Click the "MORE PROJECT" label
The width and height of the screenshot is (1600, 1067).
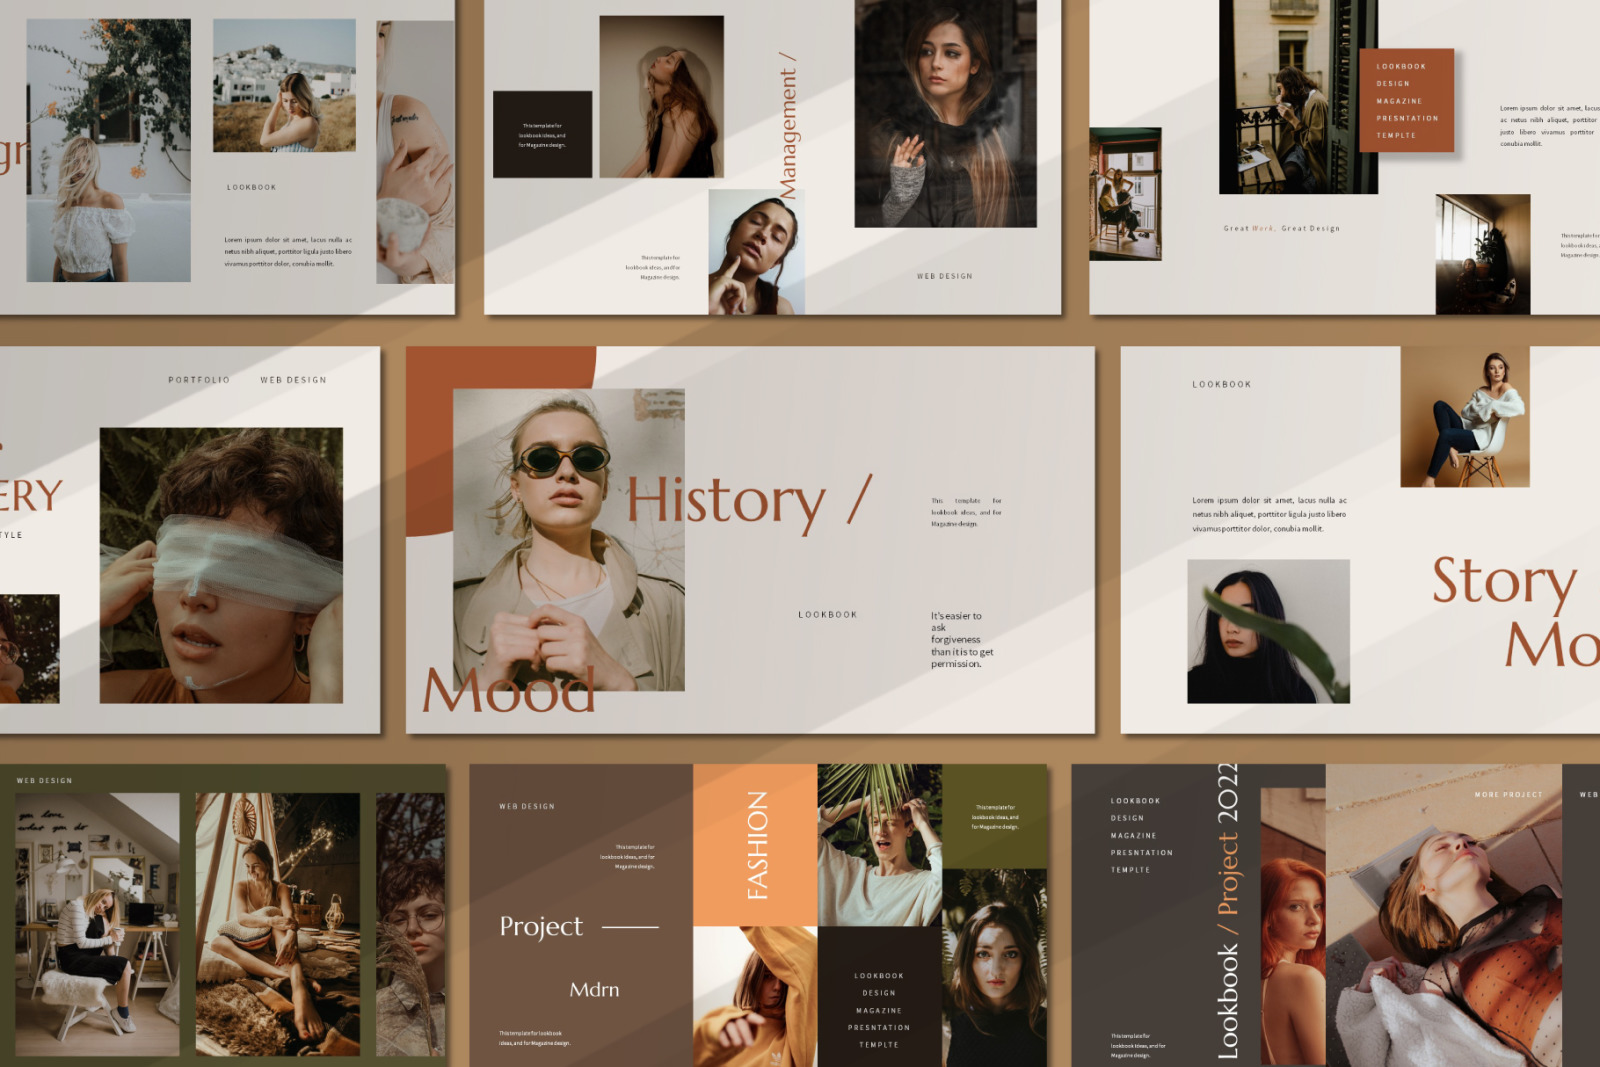click(1508, 795)
